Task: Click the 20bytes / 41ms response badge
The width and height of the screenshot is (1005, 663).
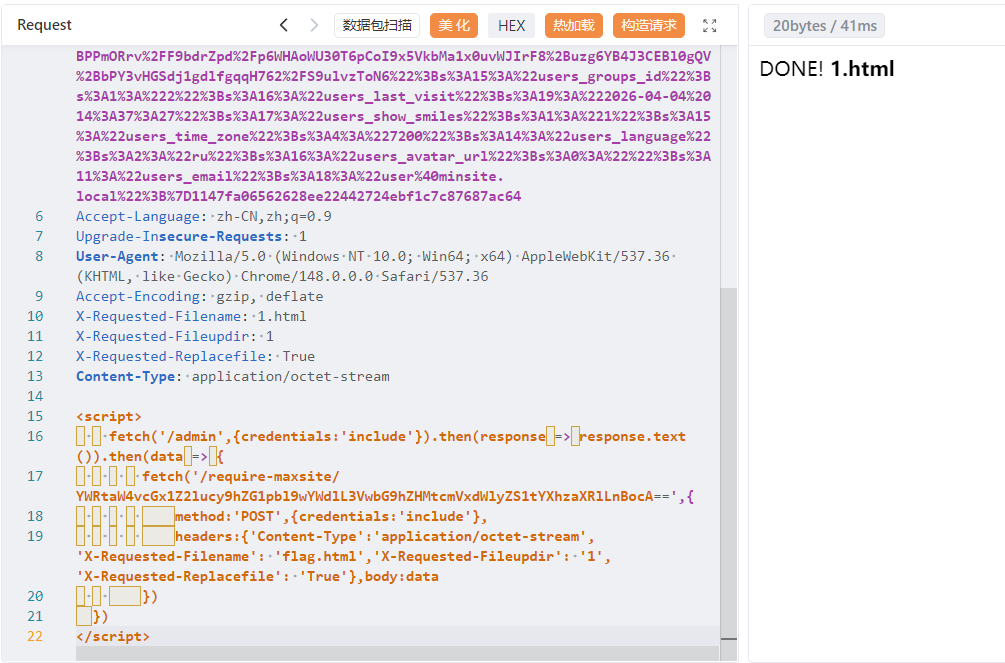Action: [824, 26]
